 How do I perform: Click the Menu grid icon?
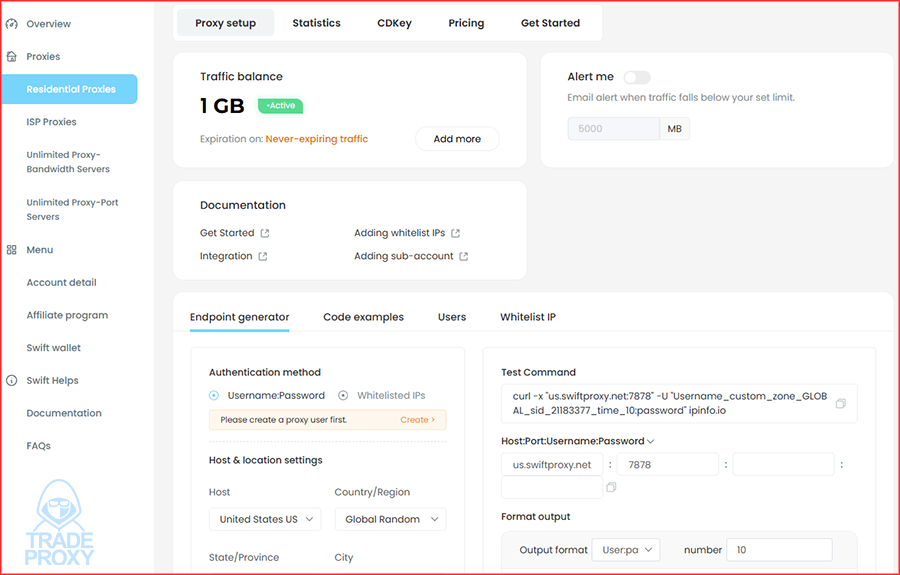(x=11, y=250)
